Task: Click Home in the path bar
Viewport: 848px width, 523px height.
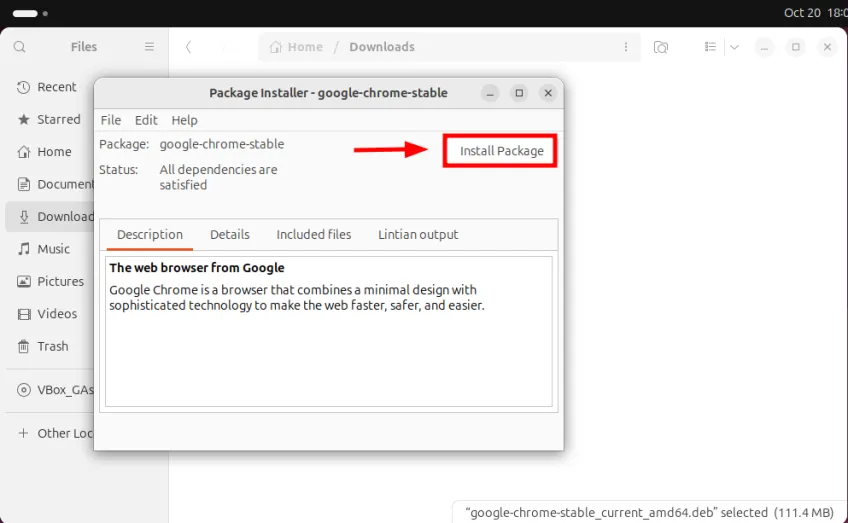Action: click(297, 47)
